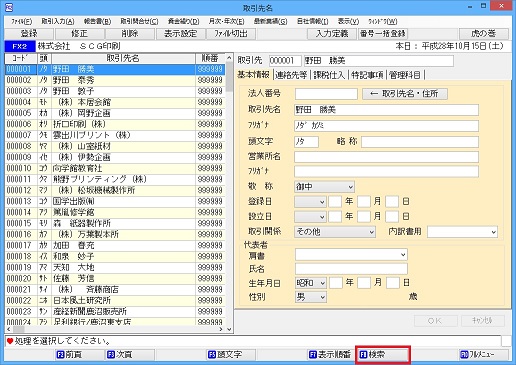Select row 000006 折口印刷(株)

pos(115,124)
